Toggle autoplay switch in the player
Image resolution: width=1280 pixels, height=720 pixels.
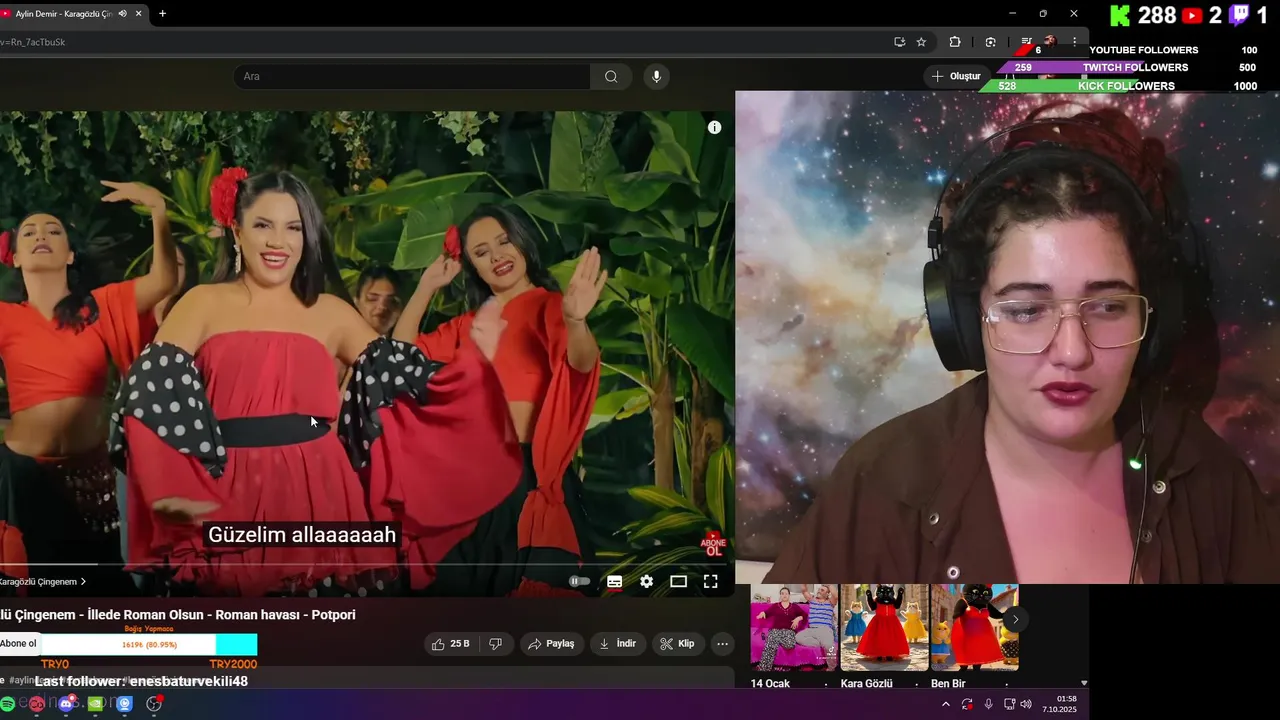(x=577, y=581)
